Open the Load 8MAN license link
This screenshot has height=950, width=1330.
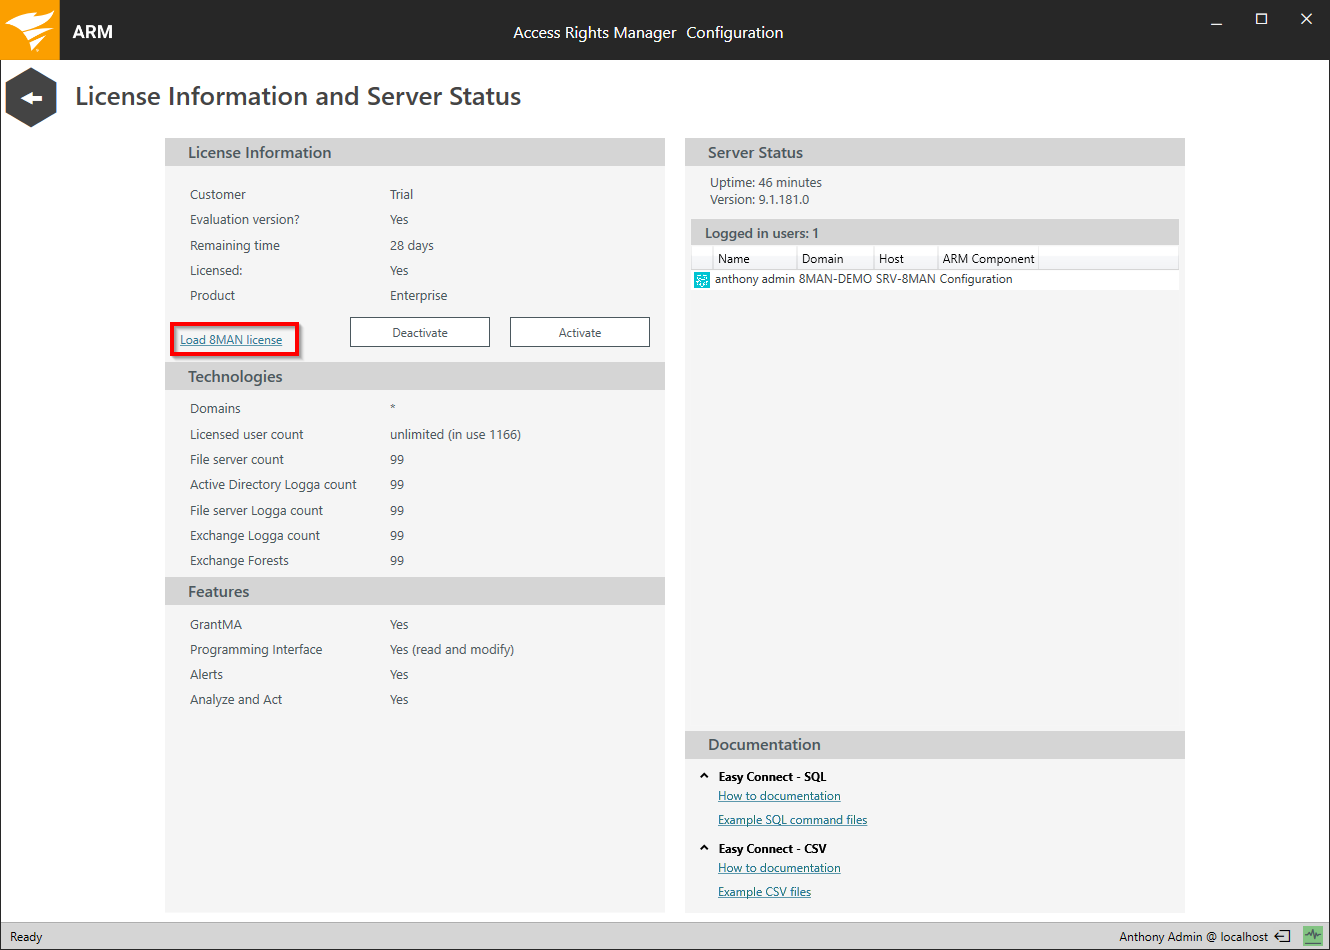[231, 340]
